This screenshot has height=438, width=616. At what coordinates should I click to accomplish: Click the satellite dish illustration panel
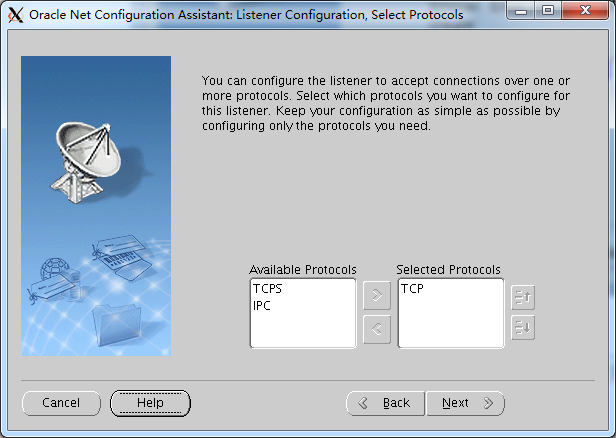pyautogui.click(x=96, y=206)
